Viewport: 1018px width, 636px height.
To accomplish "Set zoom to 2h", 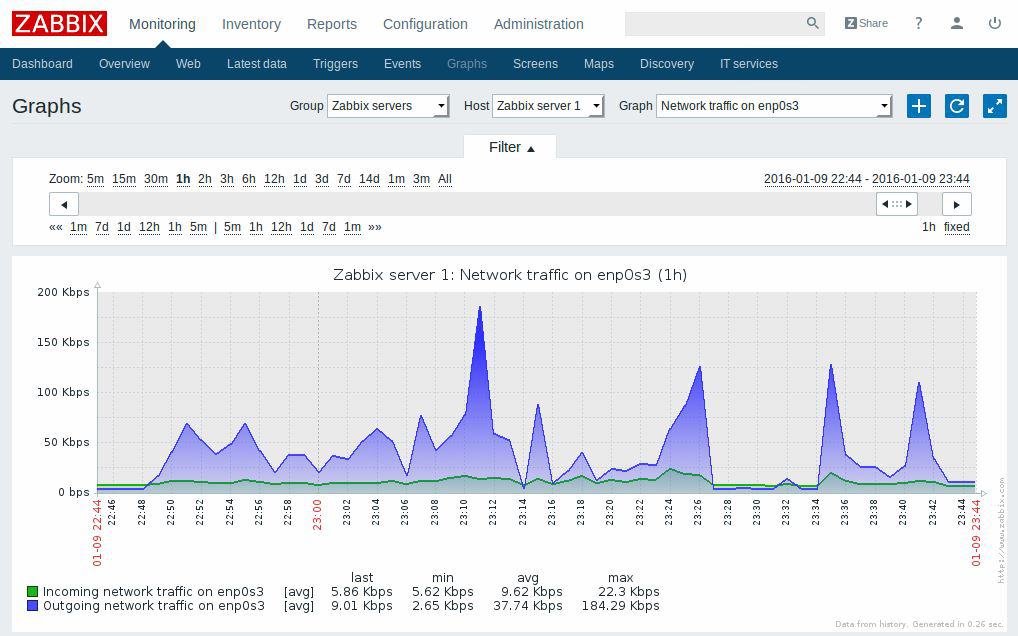I will pyautogui.click(x=205, y=179).
